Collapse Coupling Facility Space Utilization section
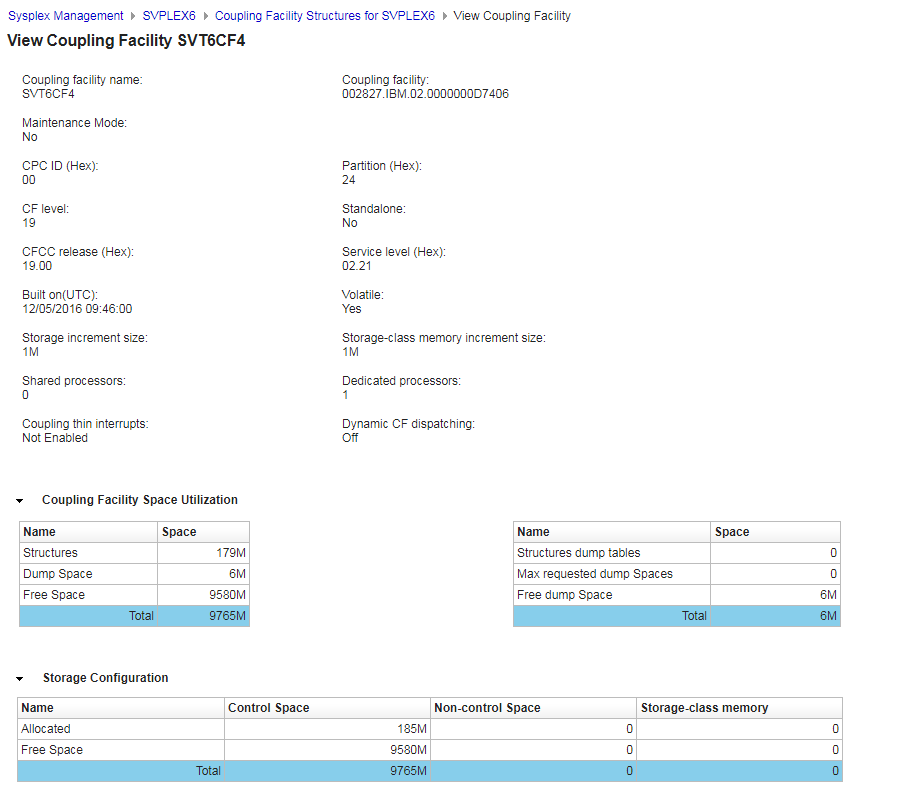Screen dimensions: 915x803 [x=20, y=501]
